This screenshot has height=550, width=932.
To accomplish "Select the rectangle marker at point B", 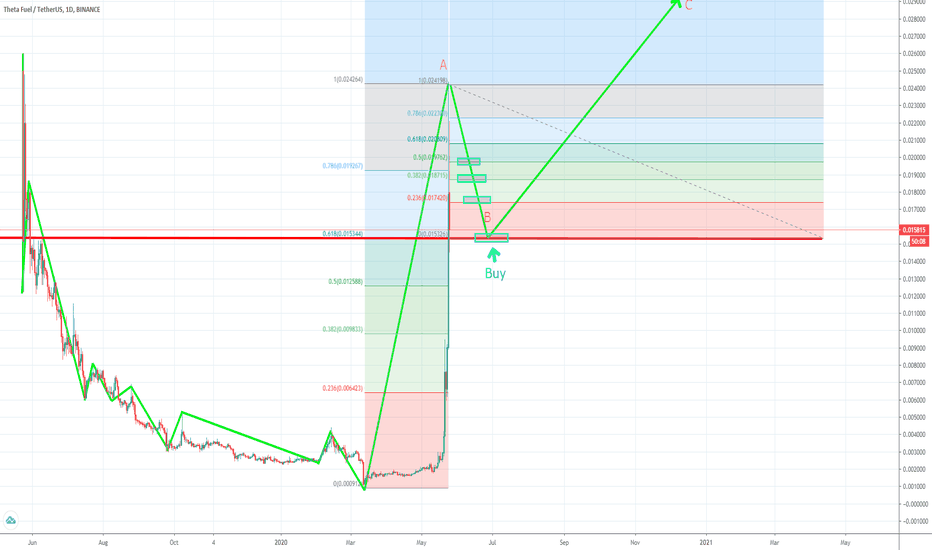I will pyautogui.click(x=491, y=238).
